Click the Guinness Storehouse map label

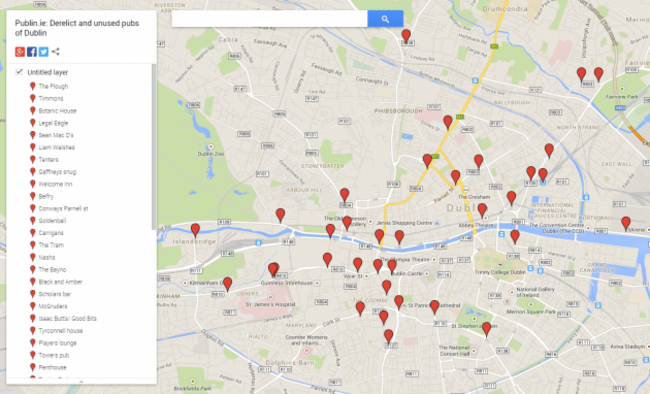(286, 283)
